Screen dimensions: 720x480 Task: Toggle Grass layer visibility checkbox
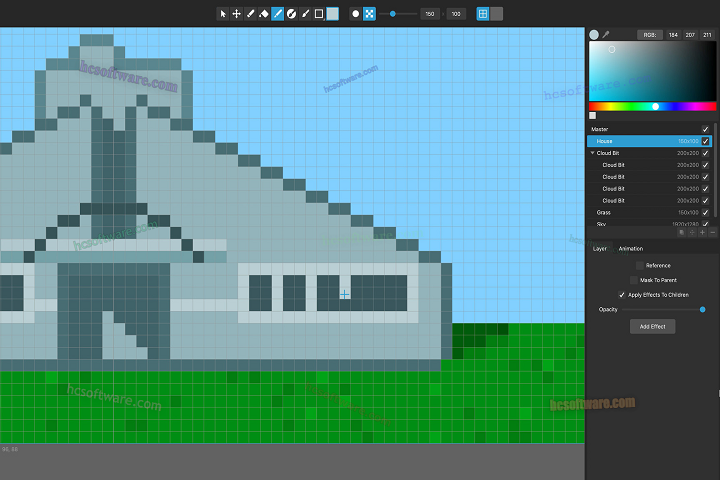point(706,213)
